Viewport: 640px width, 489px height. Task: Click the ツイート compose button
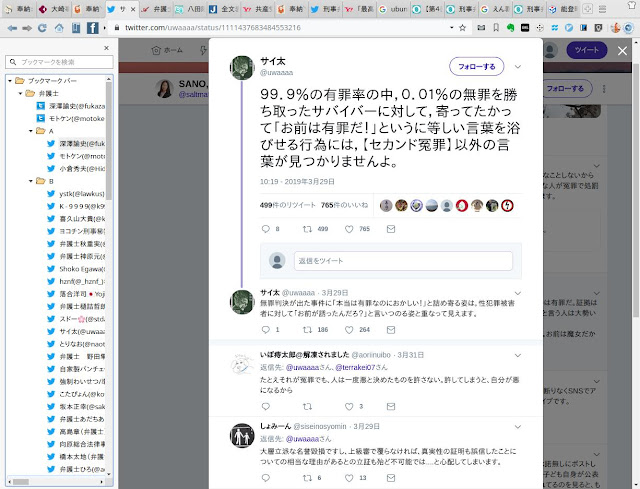[587, 50]
